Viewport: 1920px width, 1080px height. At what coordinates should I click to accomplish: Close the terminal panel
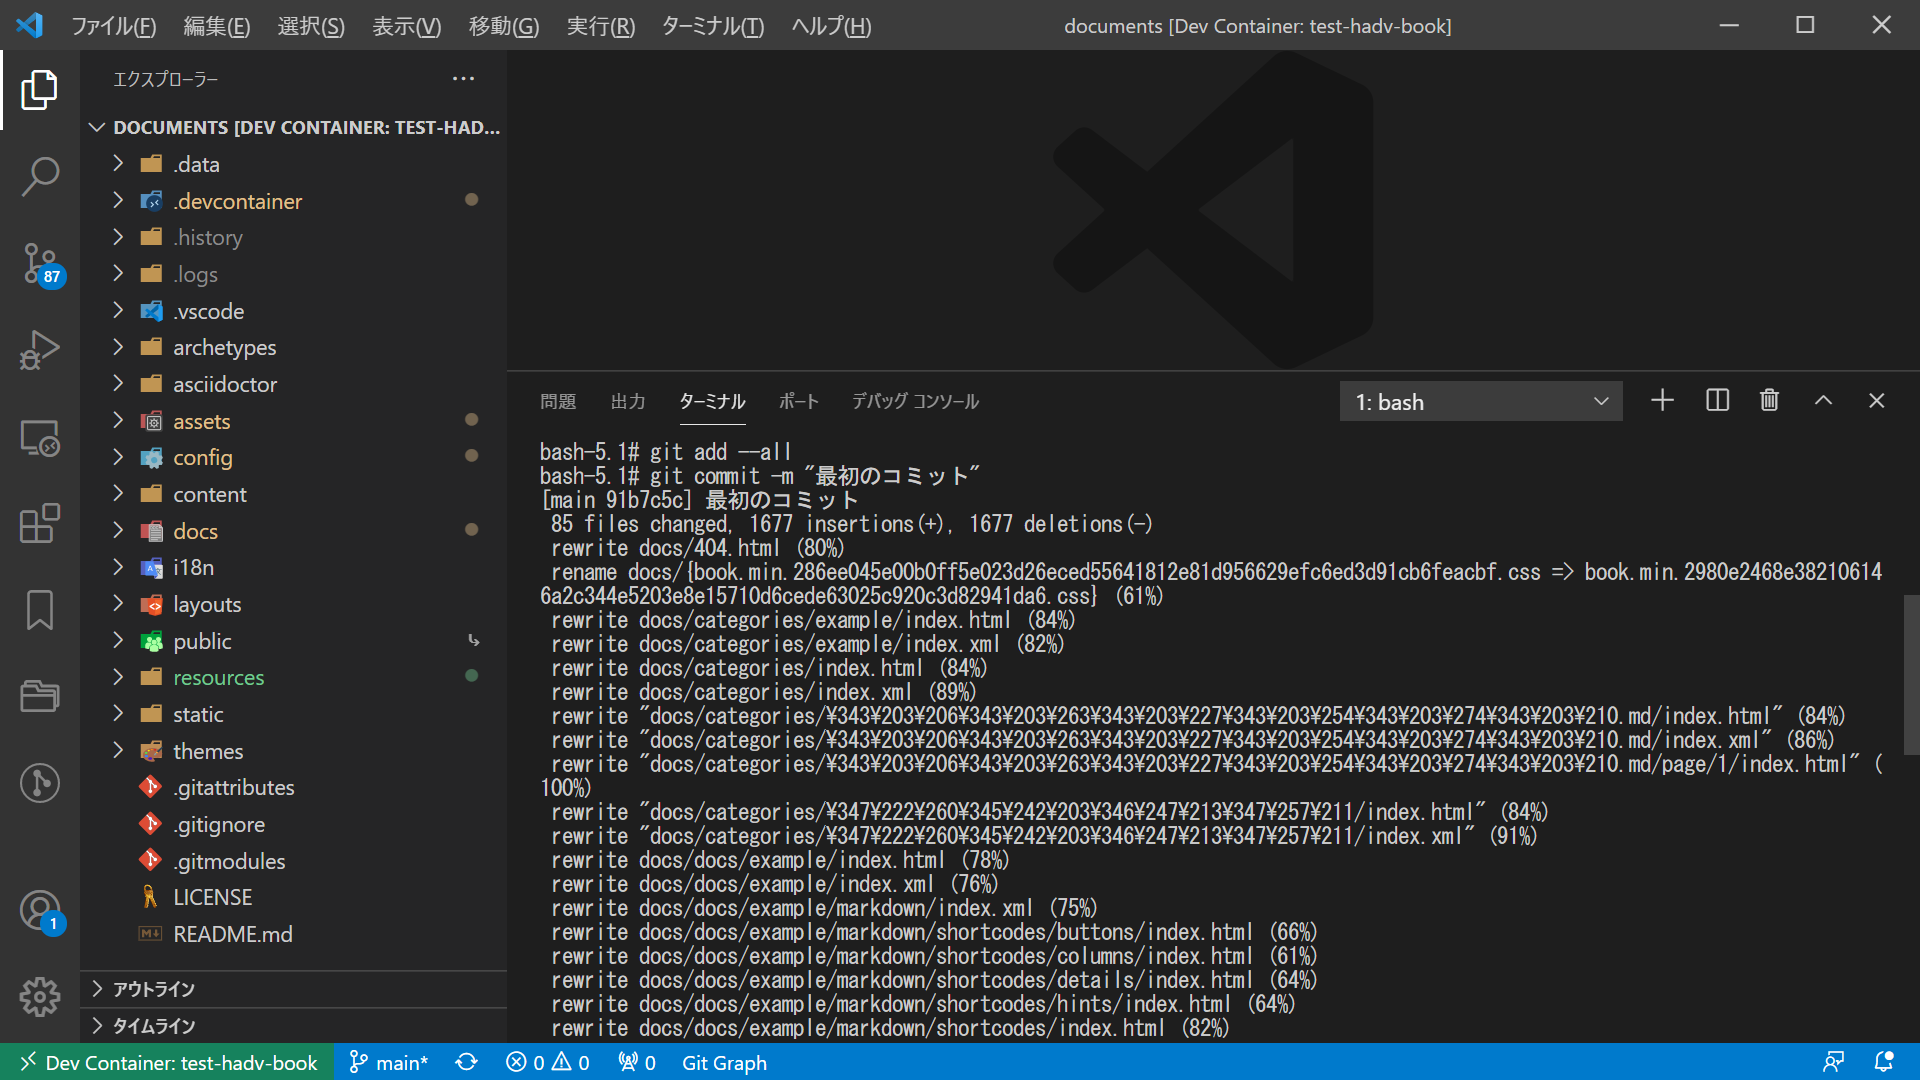[1876, 401]
